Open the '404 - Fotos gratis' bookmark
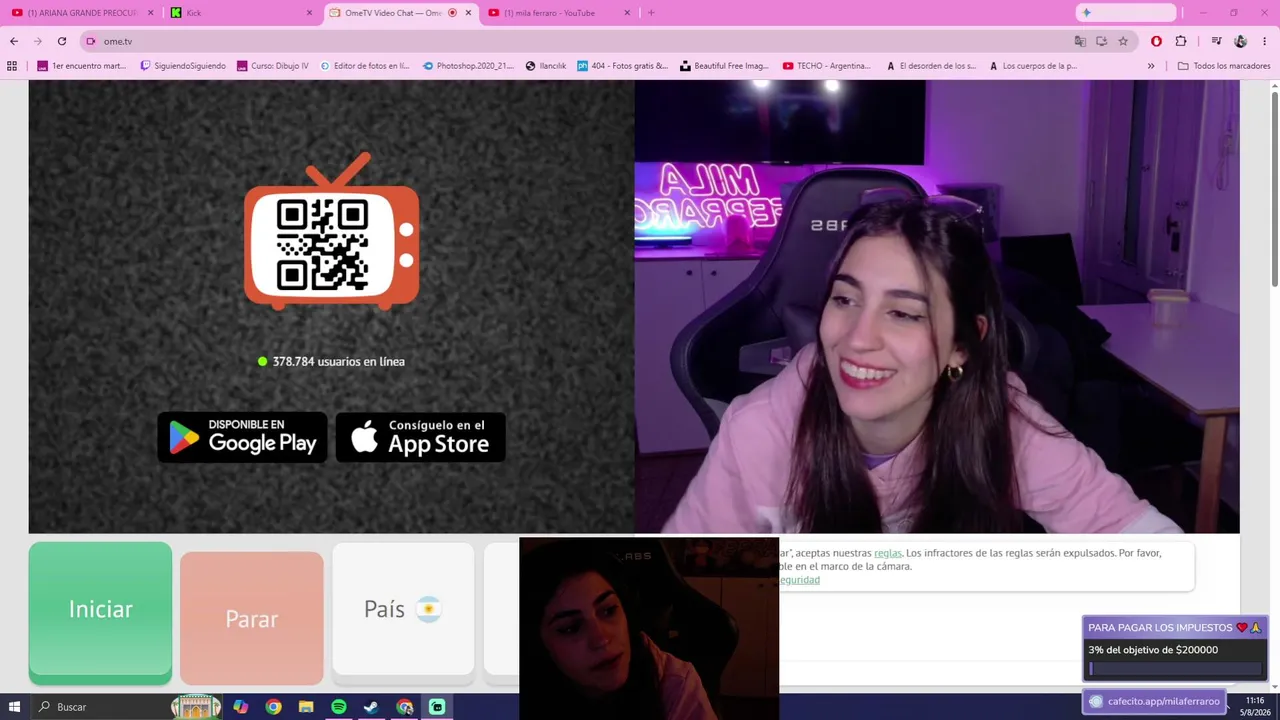The image size is (1280, 720). coord(623,66)
